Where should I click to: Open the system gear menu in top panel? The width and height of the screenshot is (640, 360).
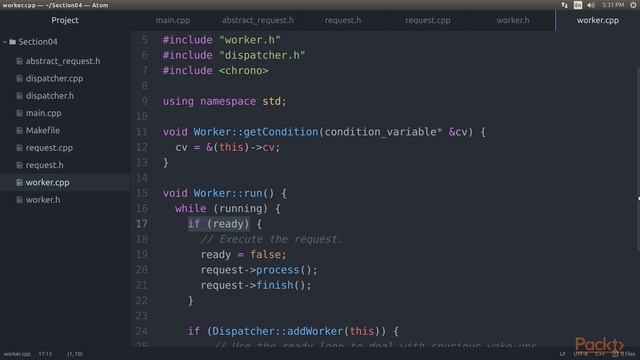pyautogui.click(x=633, y=5)
